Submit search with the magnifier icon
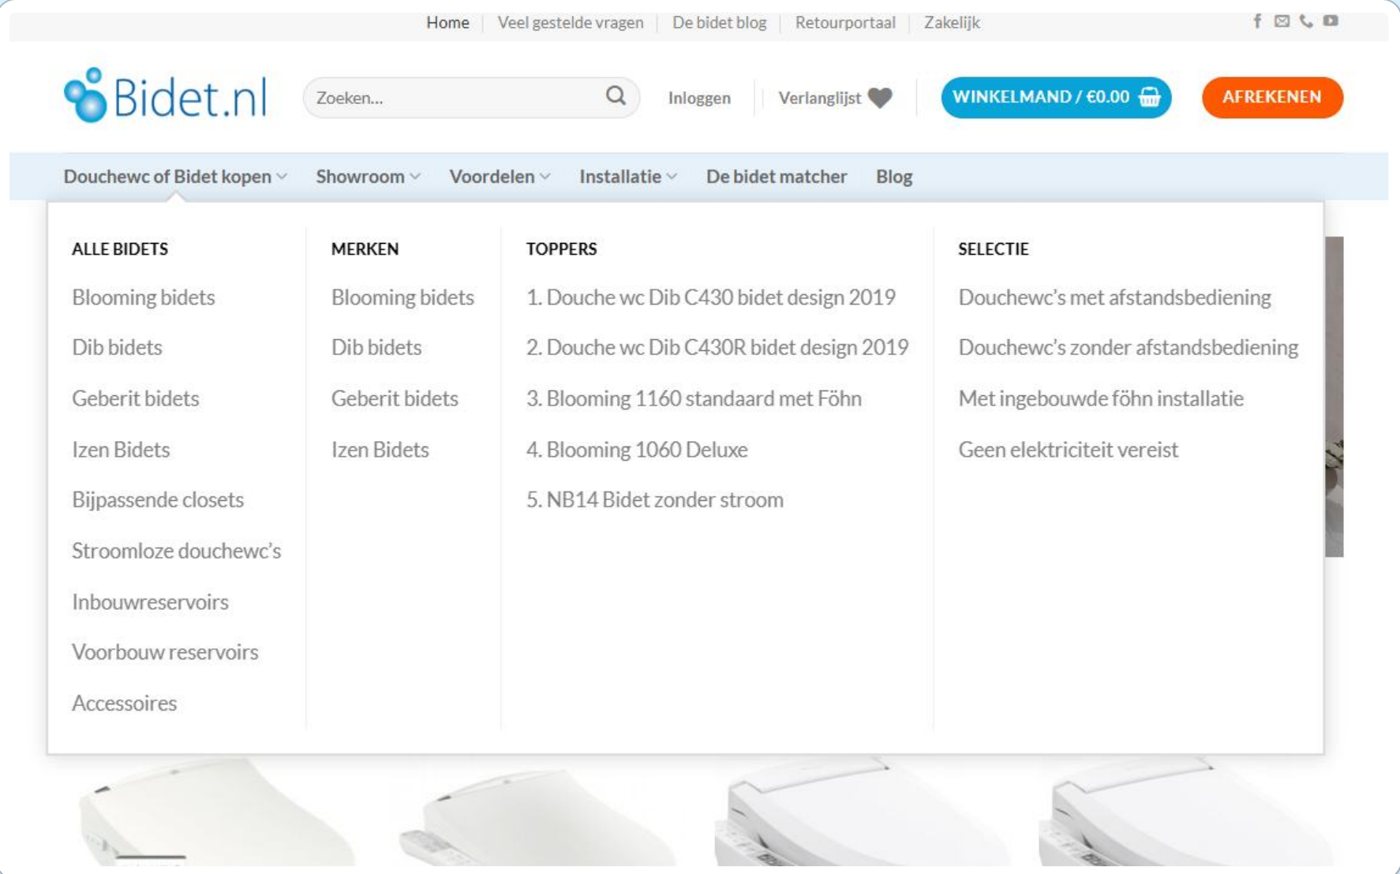This screenshot has width=1400, height=874. [x=616, y=96]
